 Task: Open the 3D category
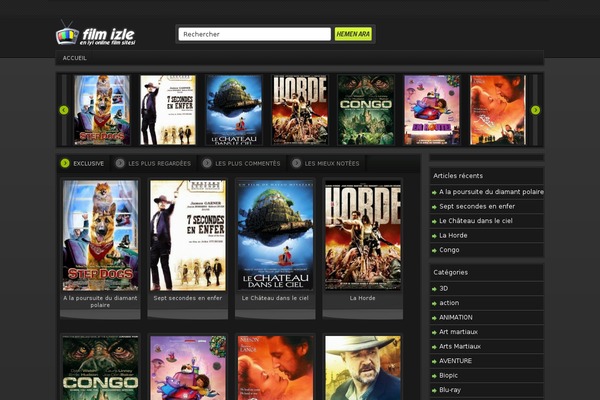point(443,288)
